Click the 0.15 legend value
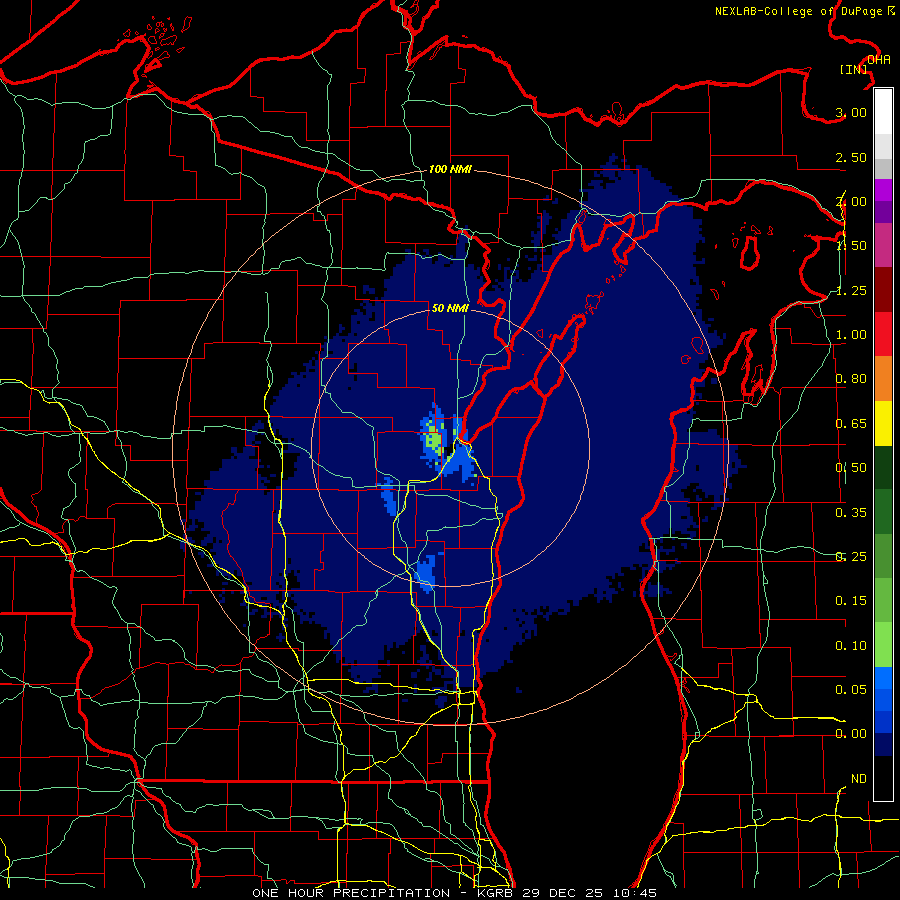Viewport: 900px width, 900px height. point(851,601)
